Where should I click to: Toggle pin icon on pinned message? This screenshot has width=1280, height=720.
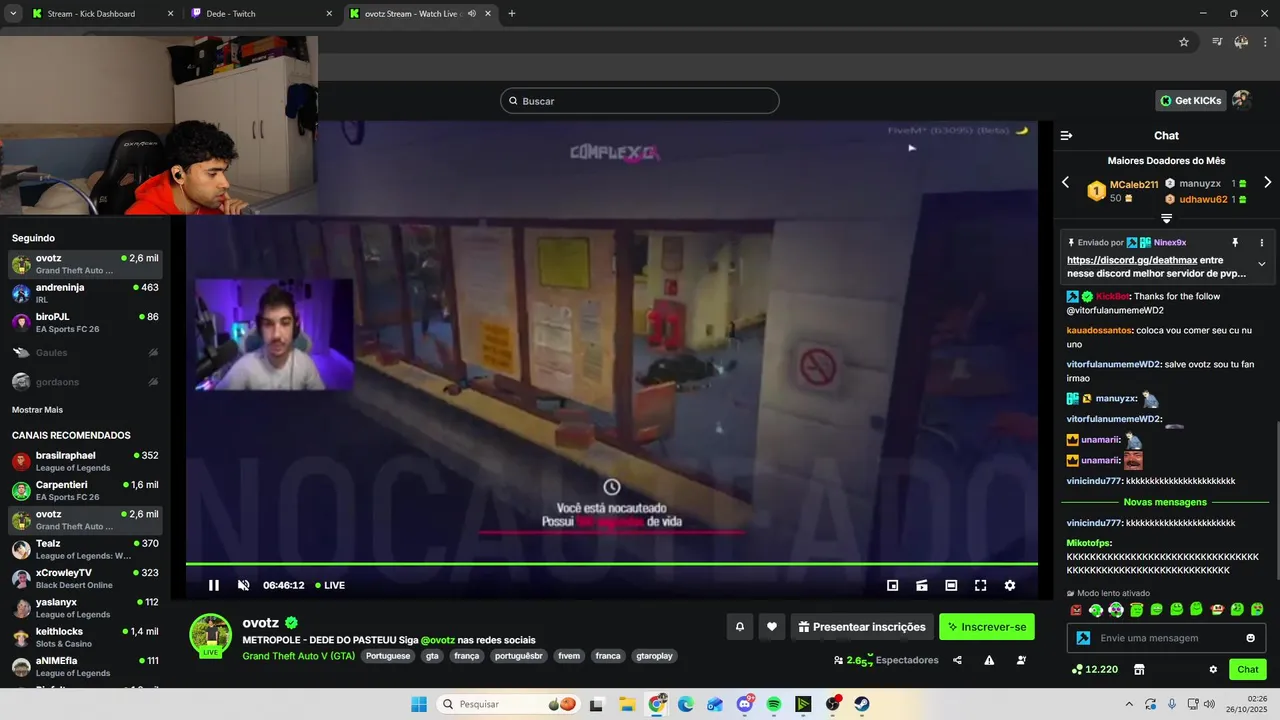(x=1235, y=242)
